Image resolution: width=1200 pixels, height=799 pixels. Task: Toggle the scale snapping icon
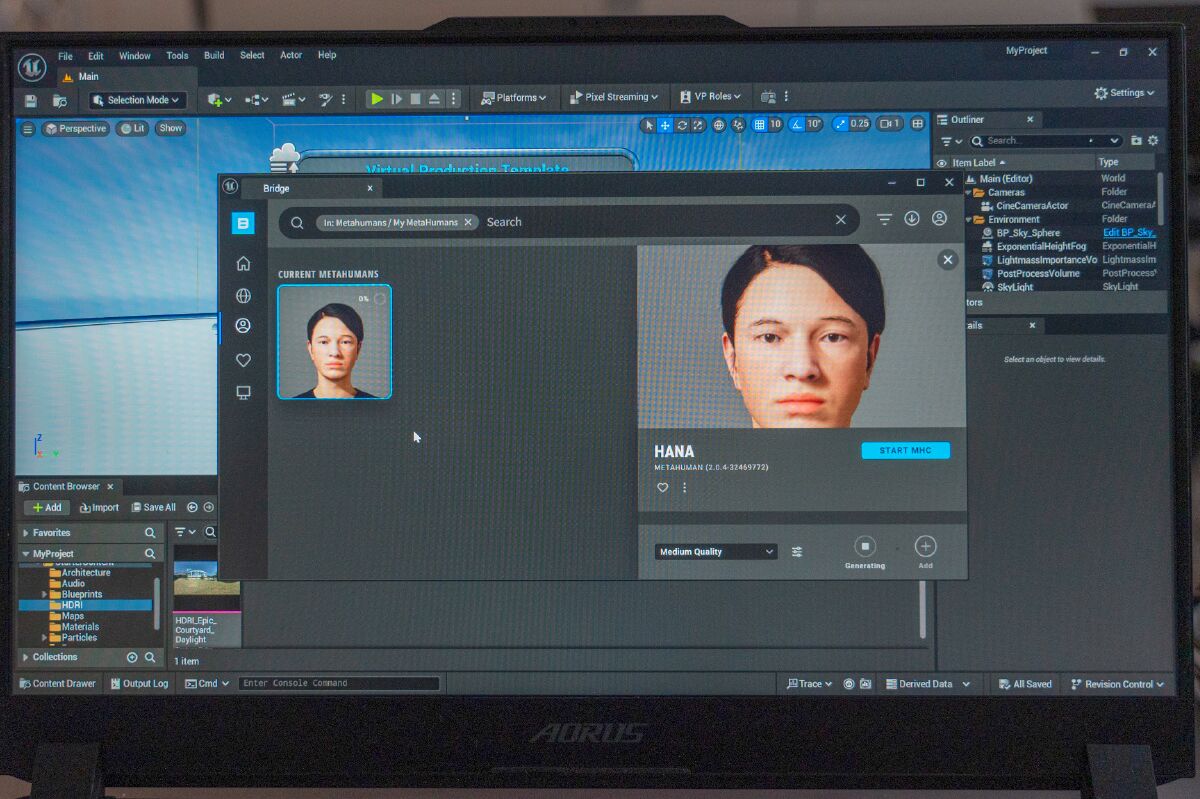point(840,124)
